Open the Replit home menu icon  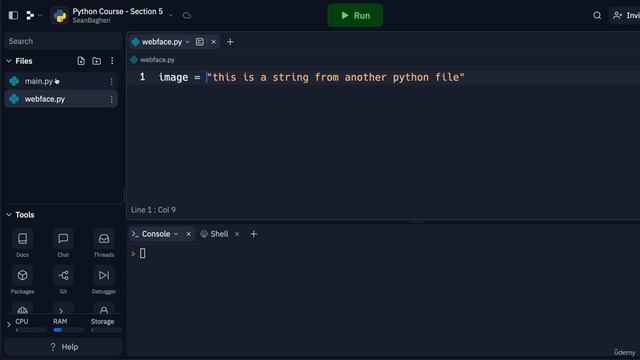[x=30, y=16]
